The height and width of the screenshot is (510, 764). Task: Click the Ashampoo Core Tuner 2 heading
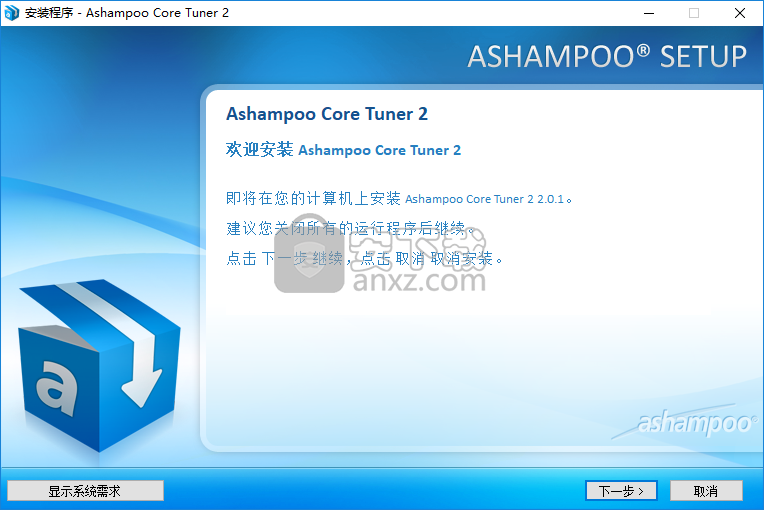(x=327, y=114)
